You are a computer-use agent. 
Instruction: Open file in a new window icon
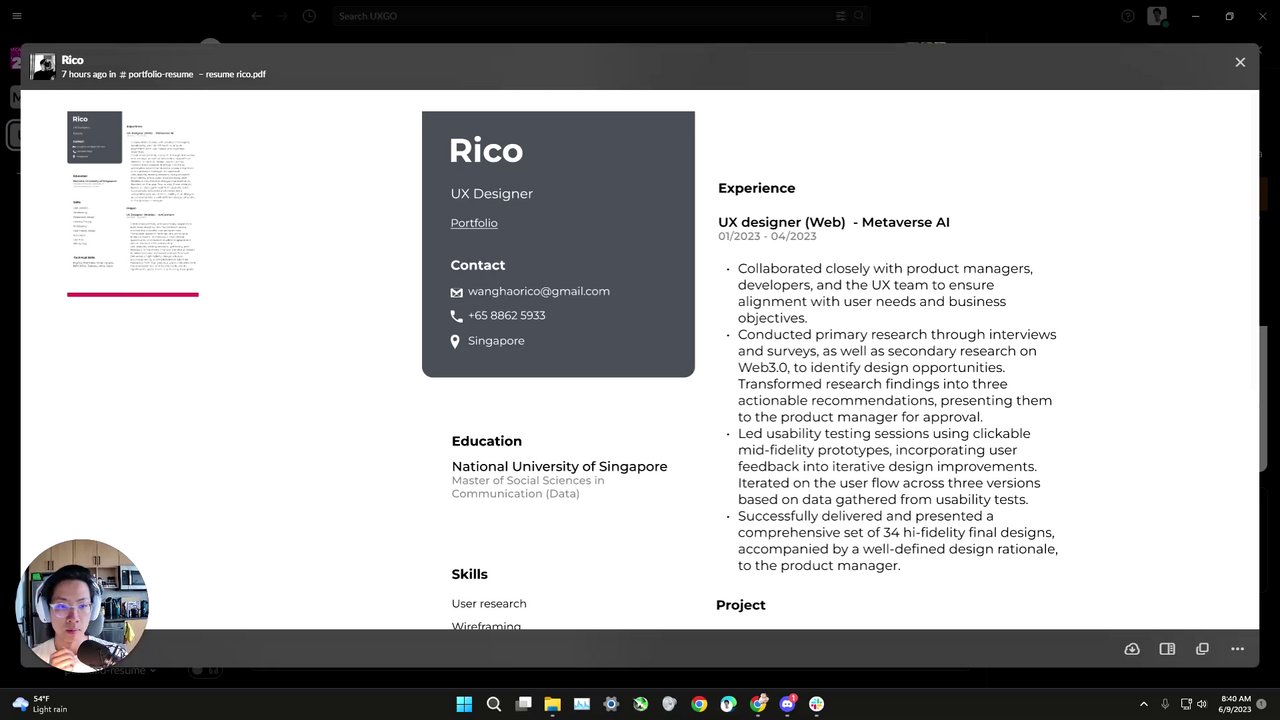pyautogui.click(x=1202, y=649)
